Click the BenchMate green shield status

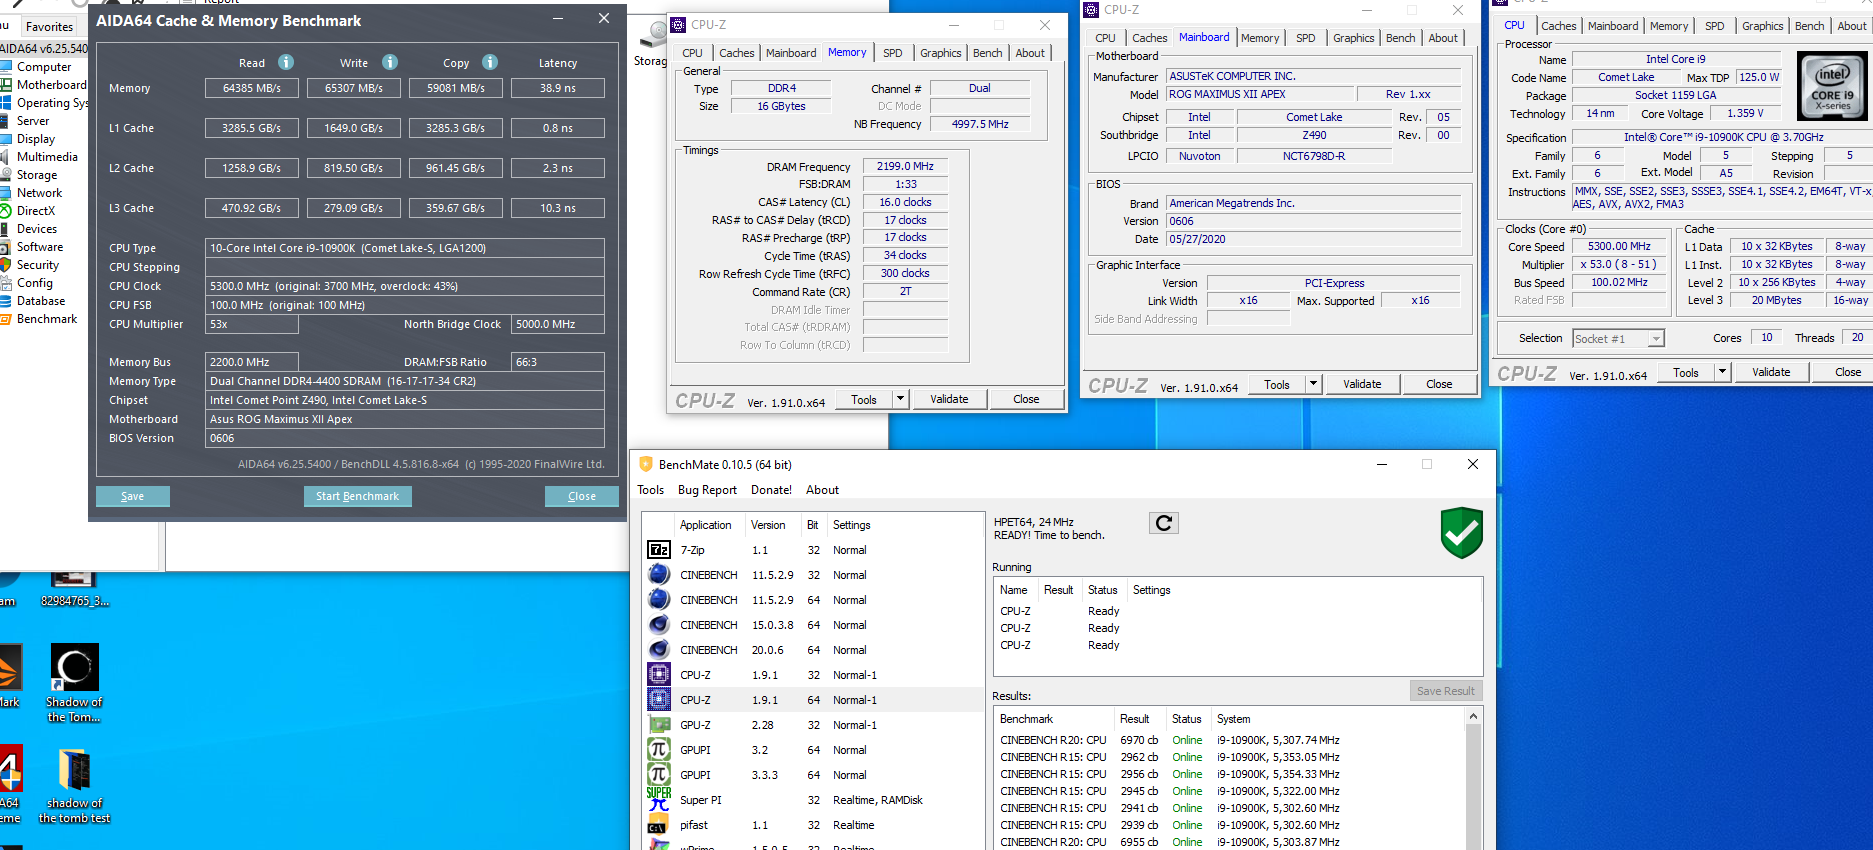click(1461, 532)
